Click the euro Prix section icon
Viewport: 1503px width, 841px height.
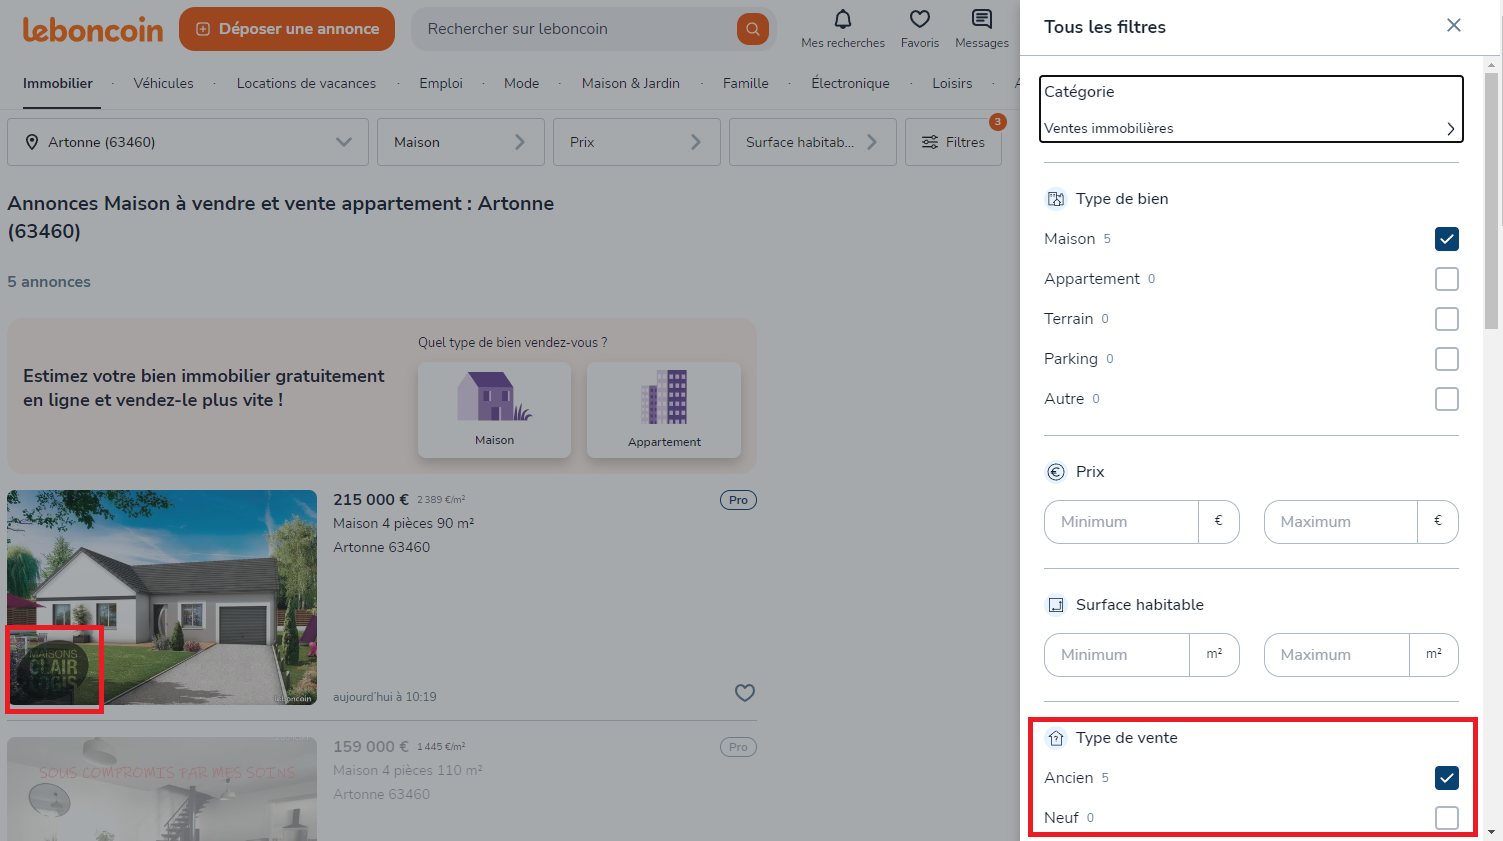click(x=1056, y=472)
